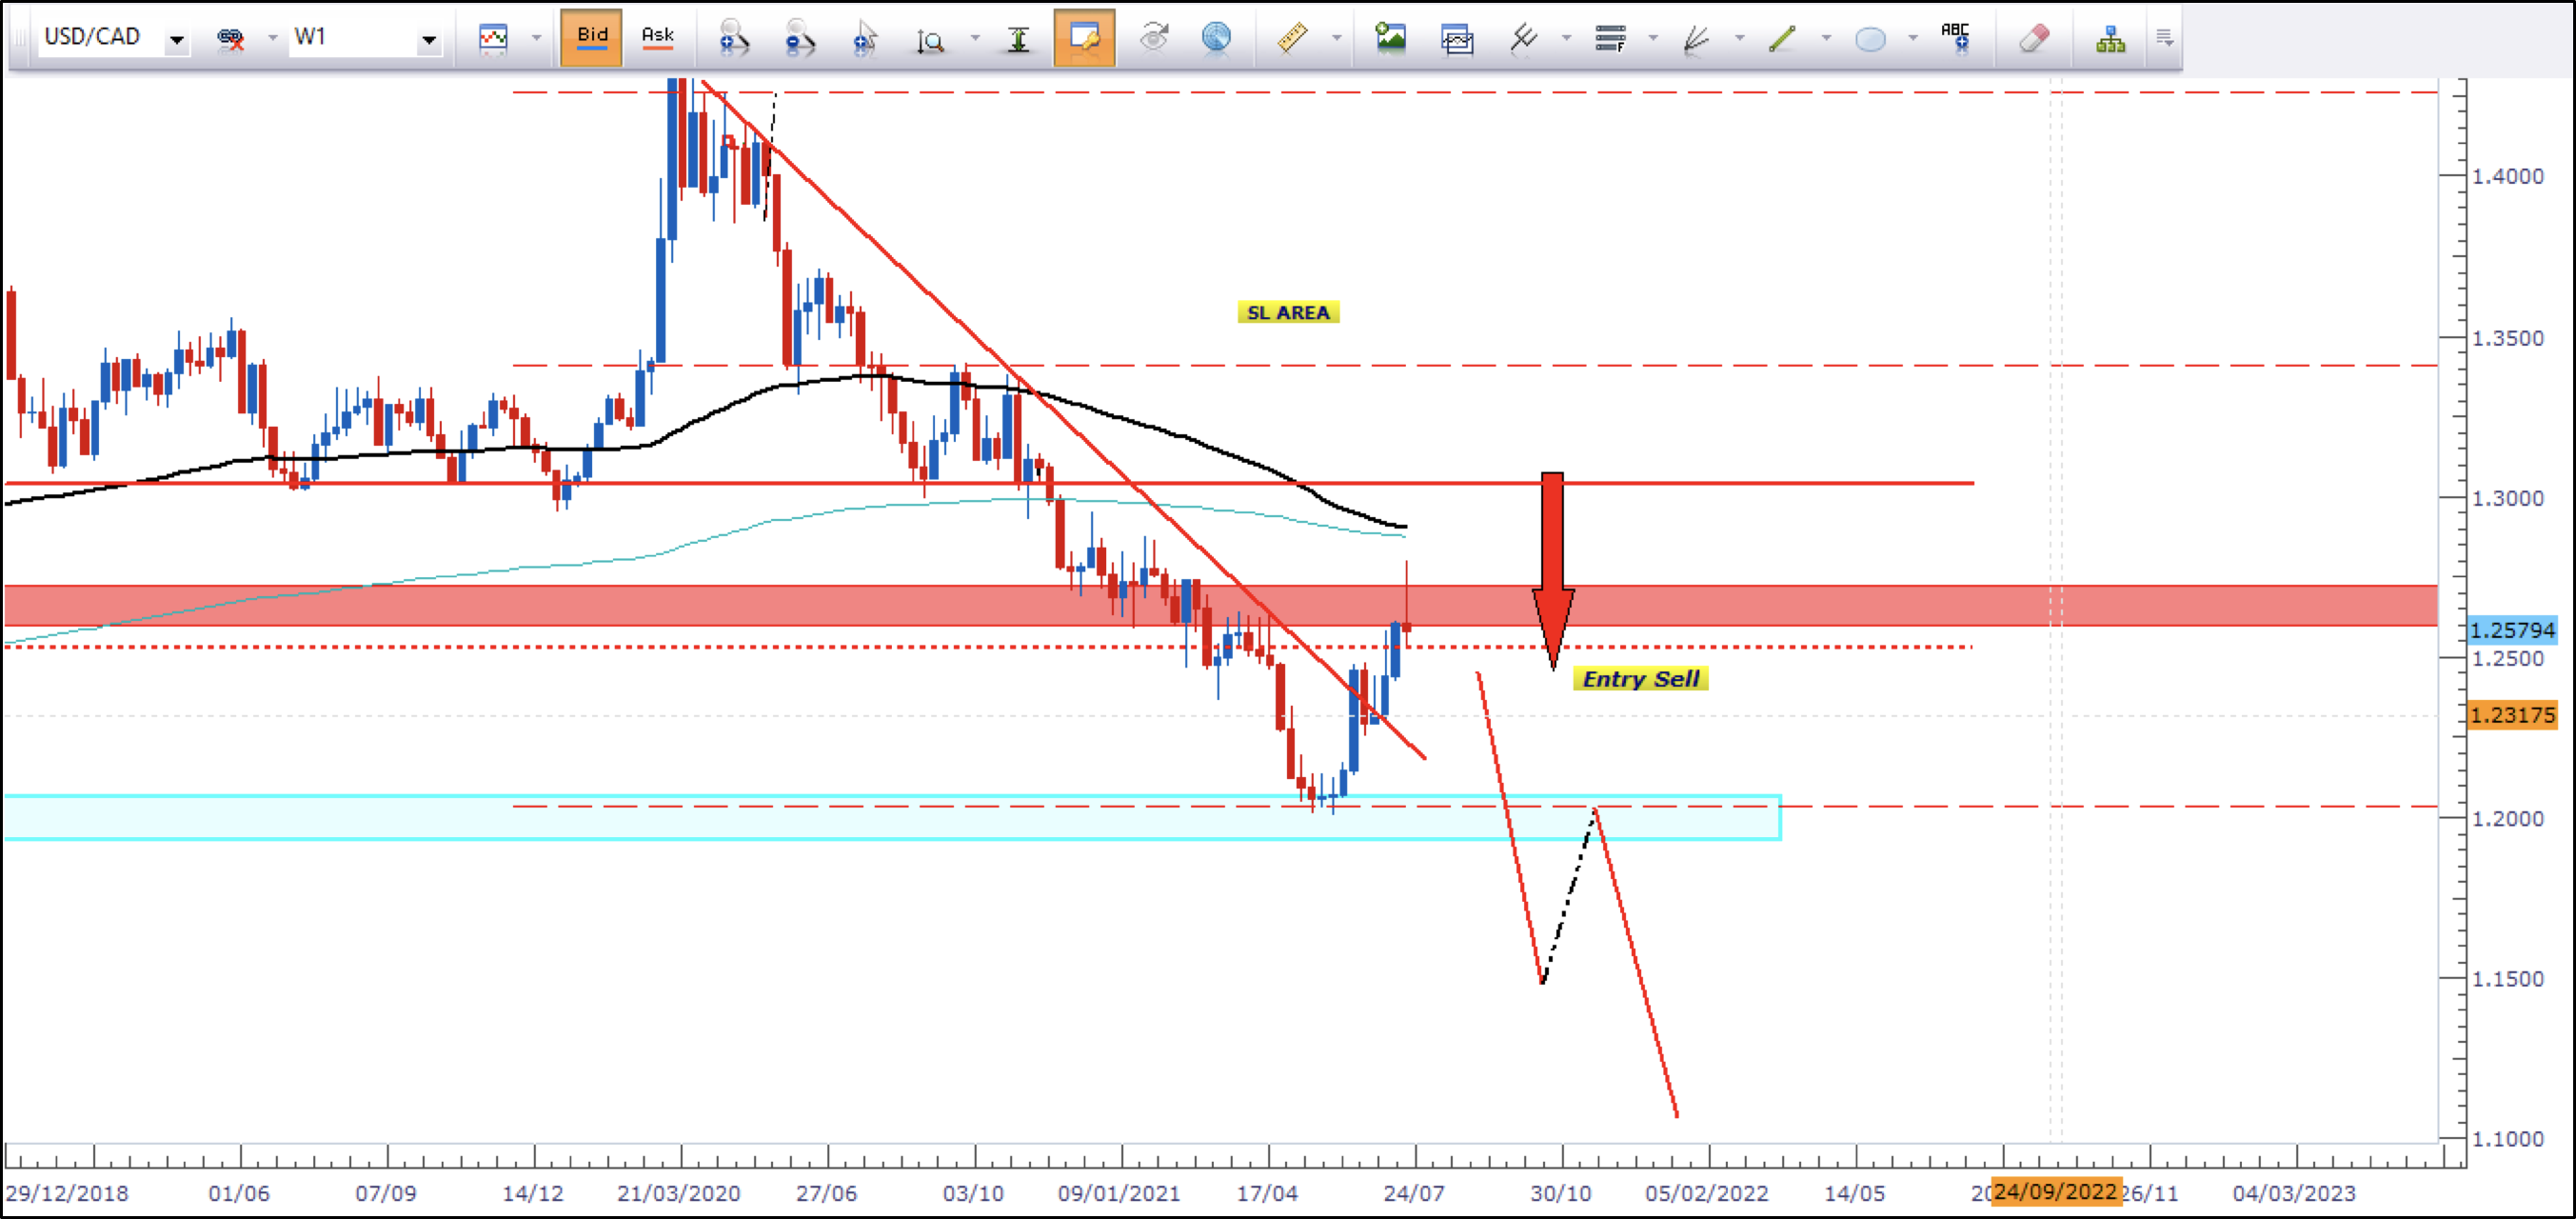Image resolution: width=2576 pixels, height=1219 pixels.
Task: Toggle the Ask price button
Action: pos(657,37)
